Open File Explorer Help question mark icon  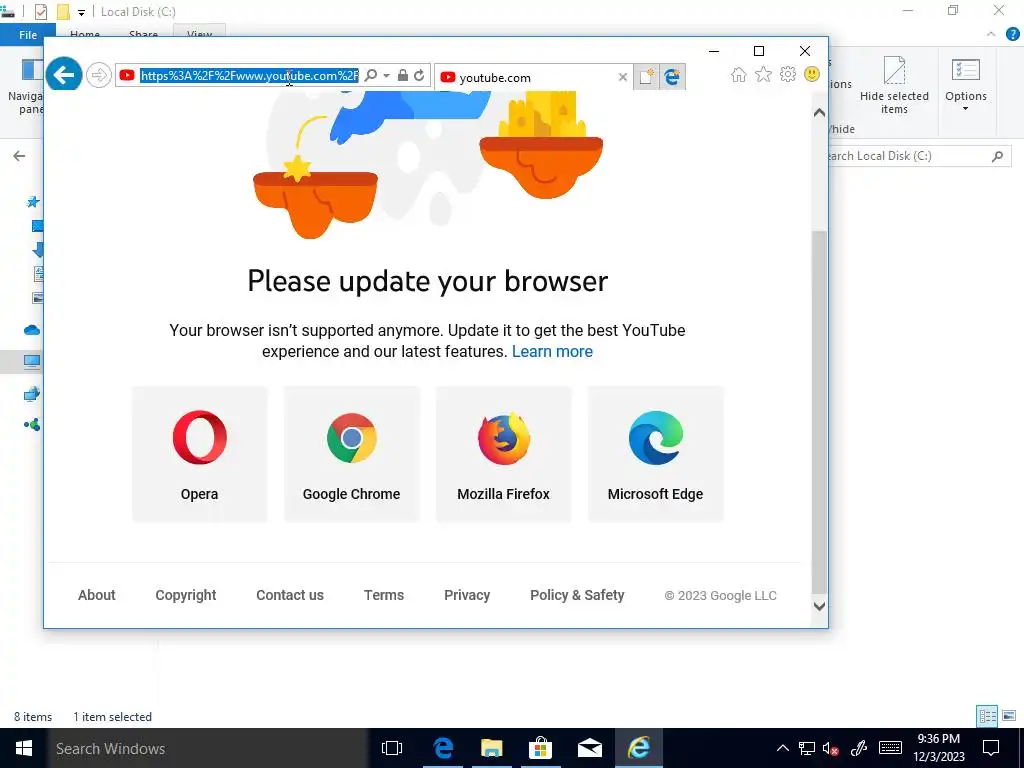(1012, 34)
